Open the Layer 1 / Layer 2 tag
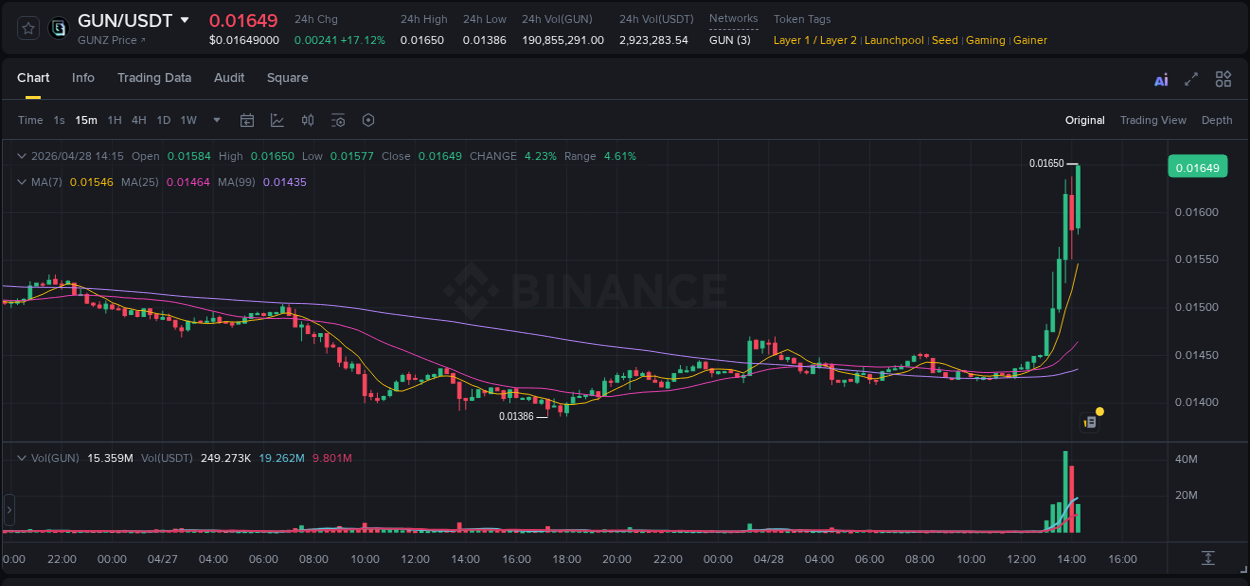The height and width of the screenshot is (586, 1250). click(x=815, y=40)
